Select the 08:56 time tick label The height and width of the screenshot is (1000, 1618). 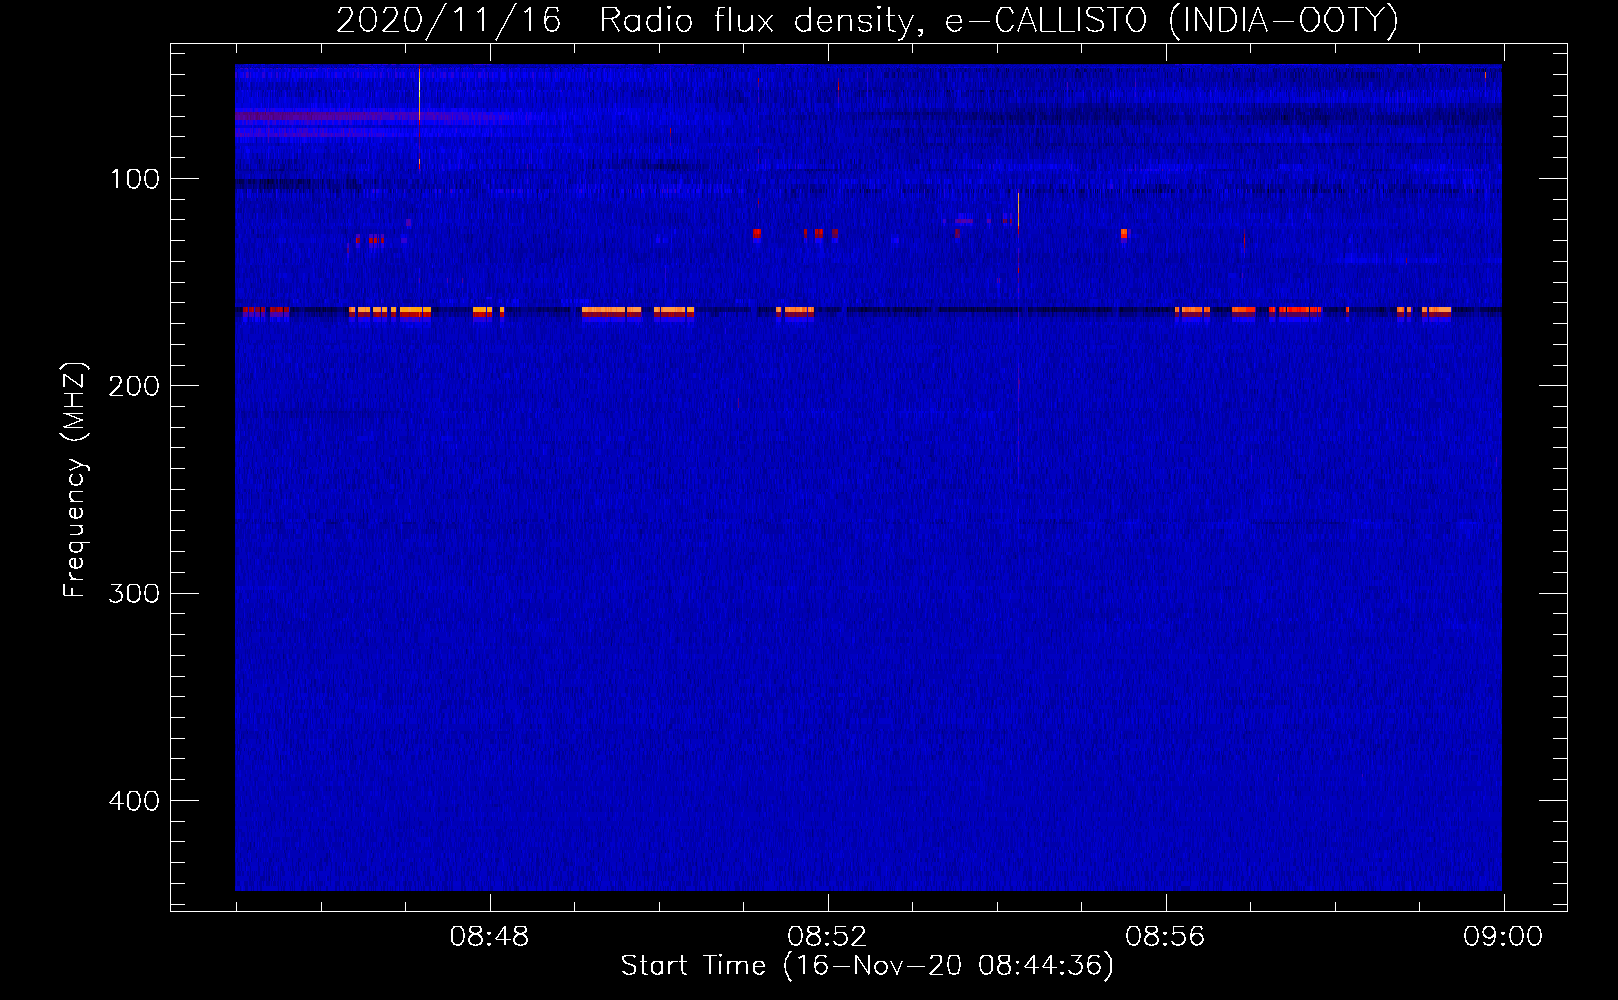[x=1165, y=937]
